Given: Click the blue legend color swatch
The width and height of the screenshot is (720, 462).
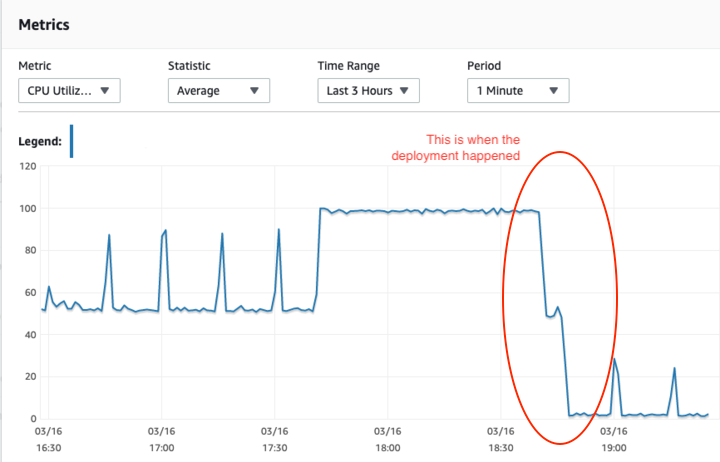Looking at the screenshot, I should pyautogui.click(x=71, y=142).
